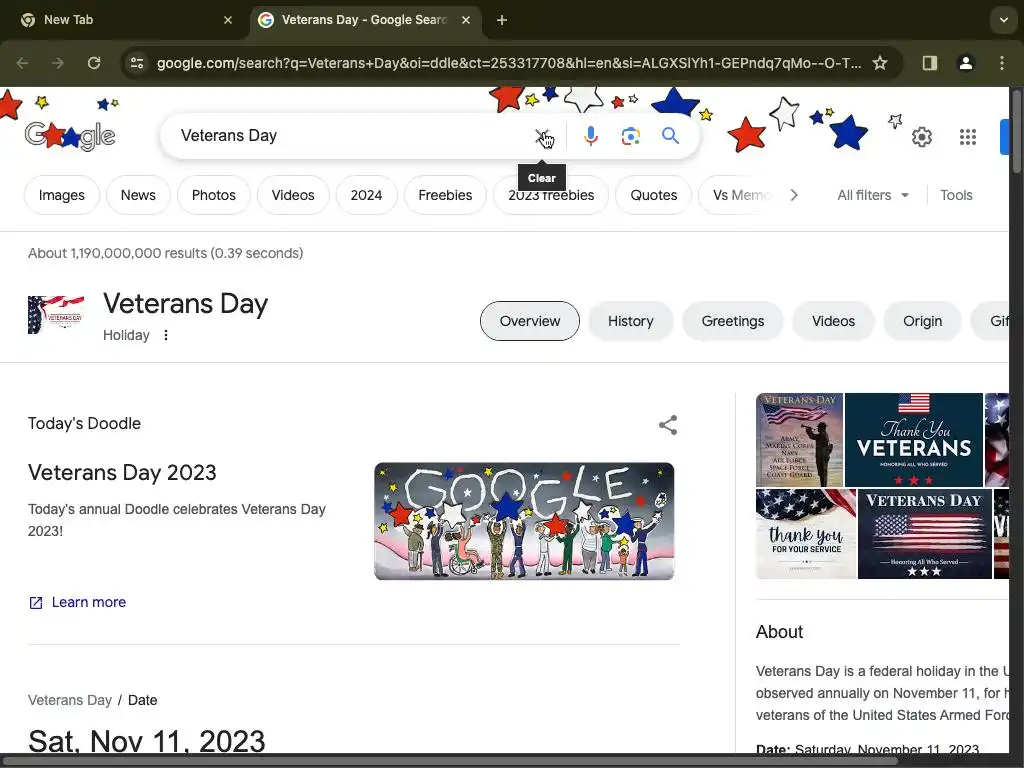
Task: Open search Tools
Action: point(956,195)
